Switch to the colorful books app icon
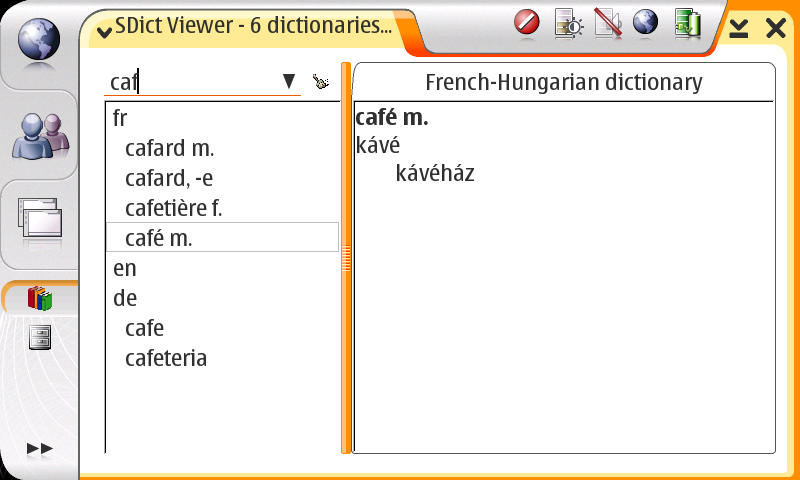The height and width of the screenshot is (480, 800). point(39,297)
